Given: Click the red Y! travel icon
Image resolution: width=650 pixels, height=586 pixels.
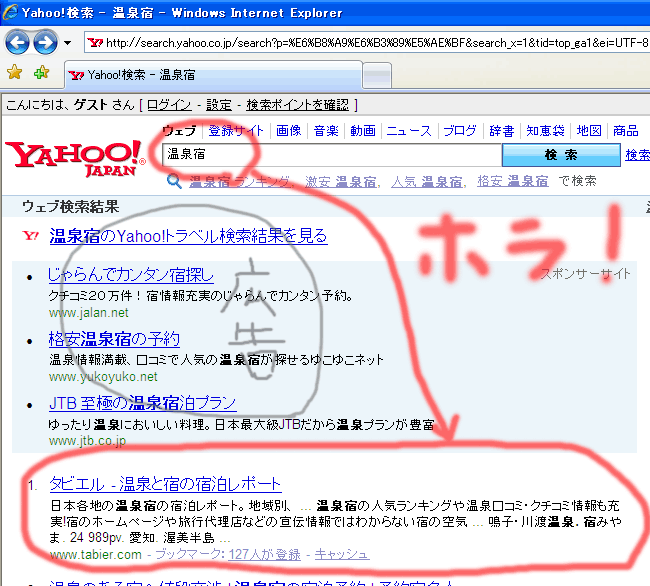Looking at the screenshot, I should (x=31, y=236).
